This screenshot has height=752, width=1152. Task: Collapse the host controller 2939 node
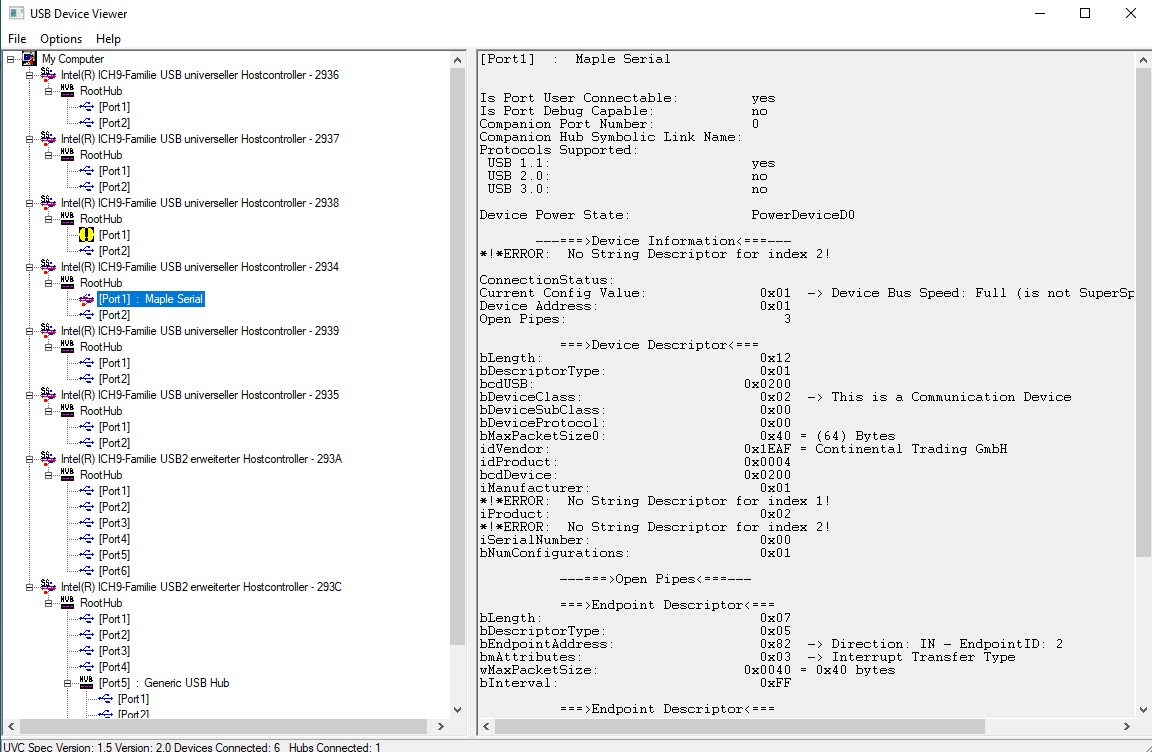pos(29,330)
